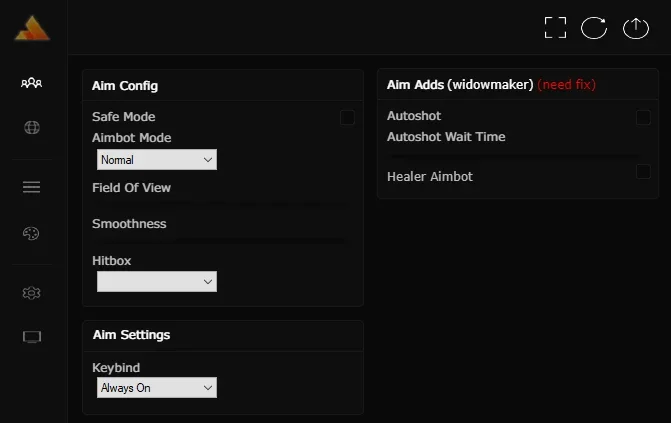
Task: Open the players group sidebar tab
Action: click(x=32, y=83)
